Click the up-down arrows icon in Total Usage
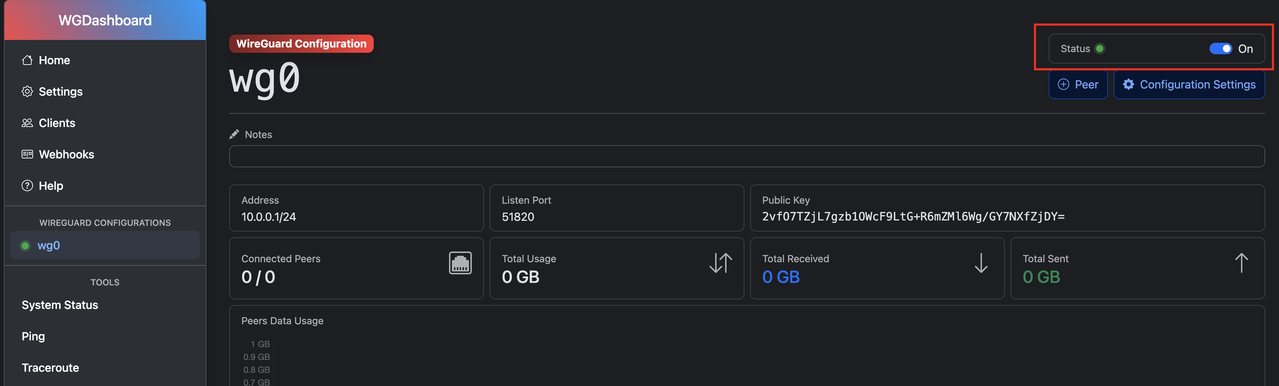Image resolution: width=1279 pixels, height=386 pixels. (721, 263)
